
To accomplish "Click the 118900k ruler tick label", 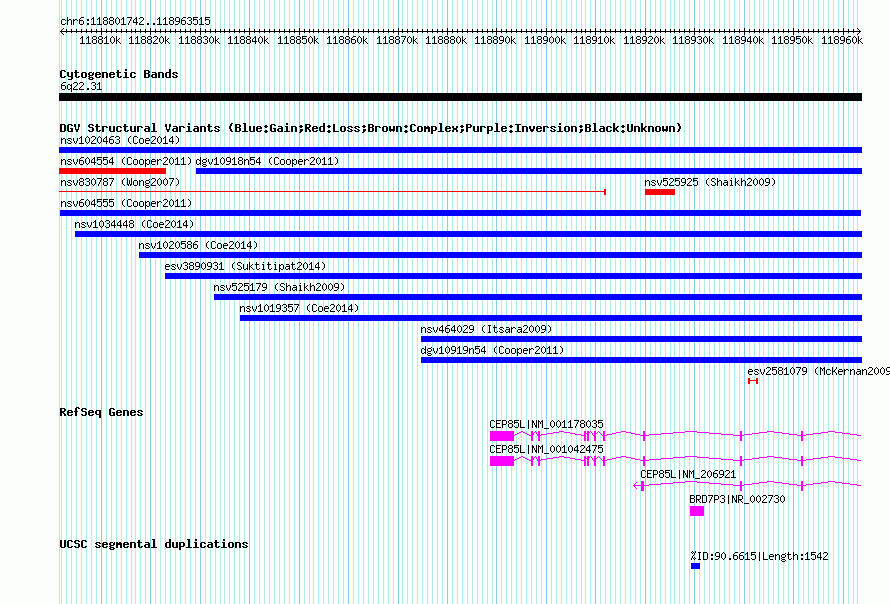I will click(x=545, y=40).
